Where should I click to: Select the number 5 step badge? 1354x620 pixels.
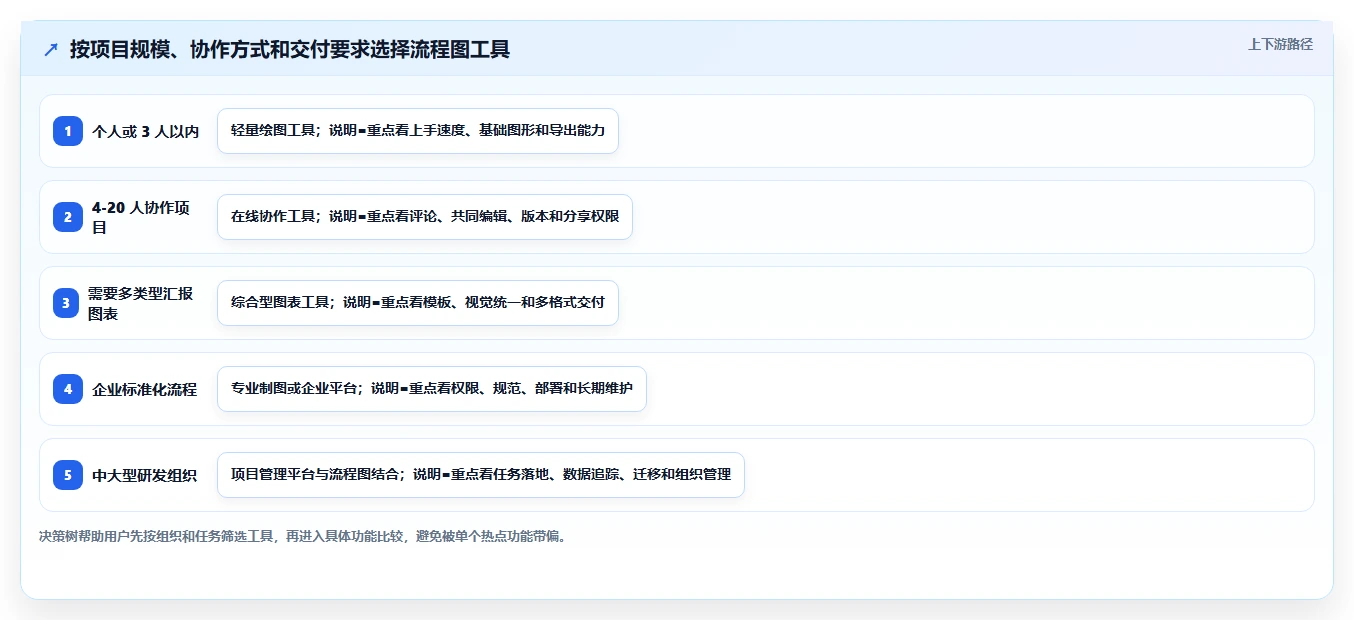[68, 475]
